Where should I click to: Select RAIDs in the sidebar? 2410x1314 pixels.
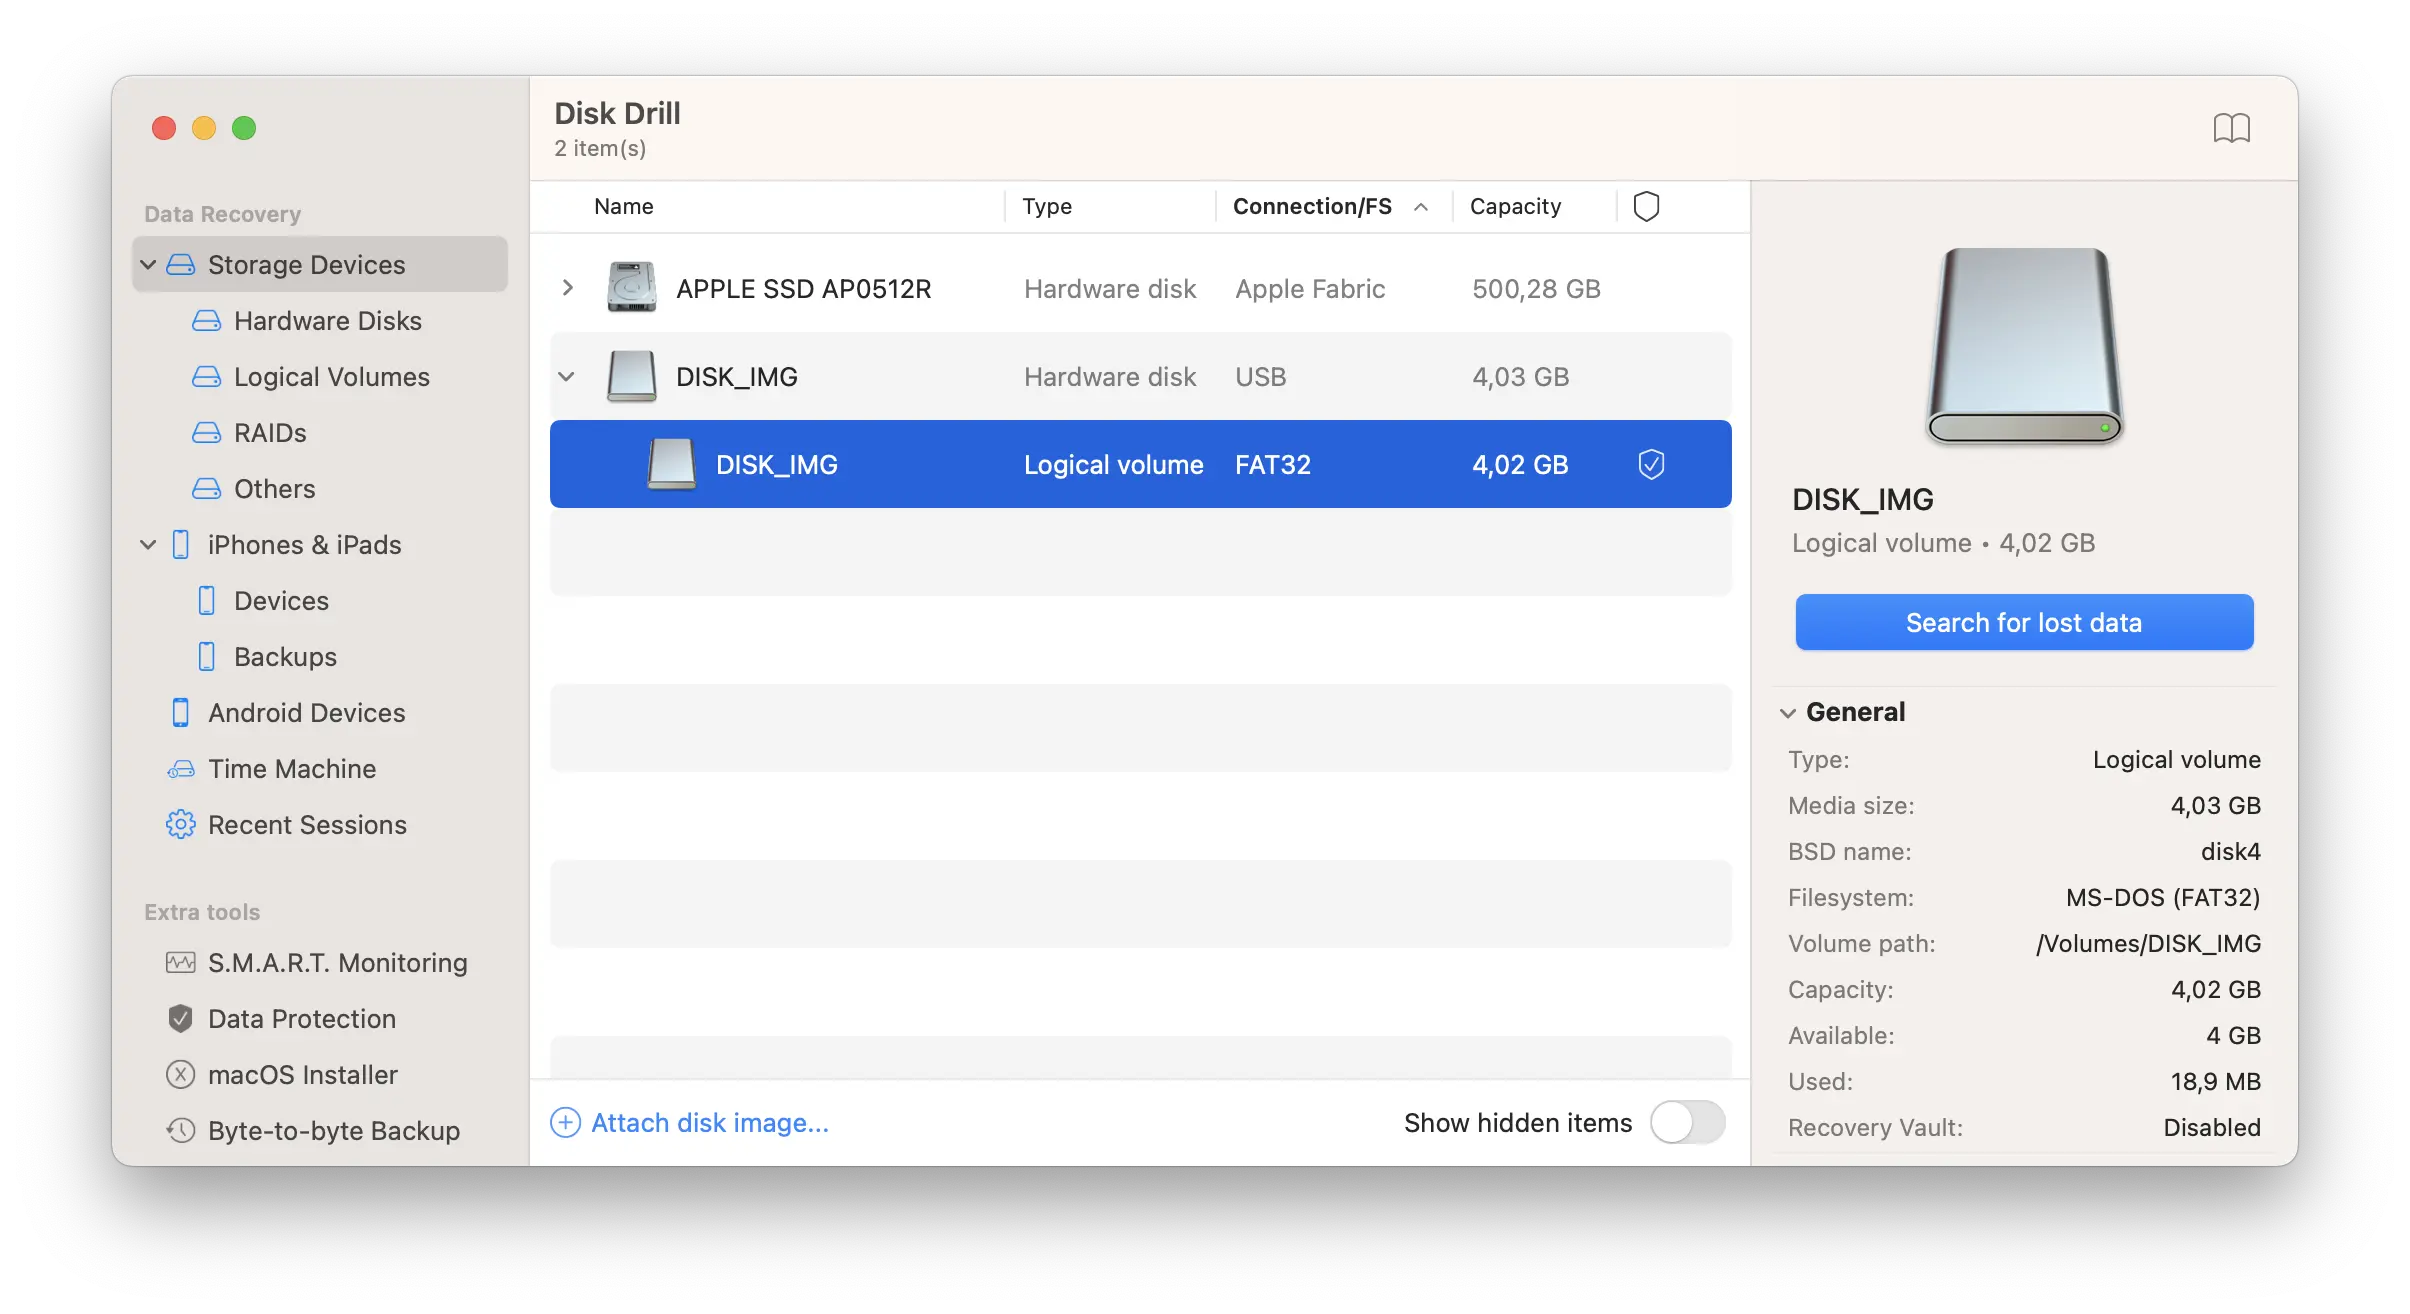(270, 432)
